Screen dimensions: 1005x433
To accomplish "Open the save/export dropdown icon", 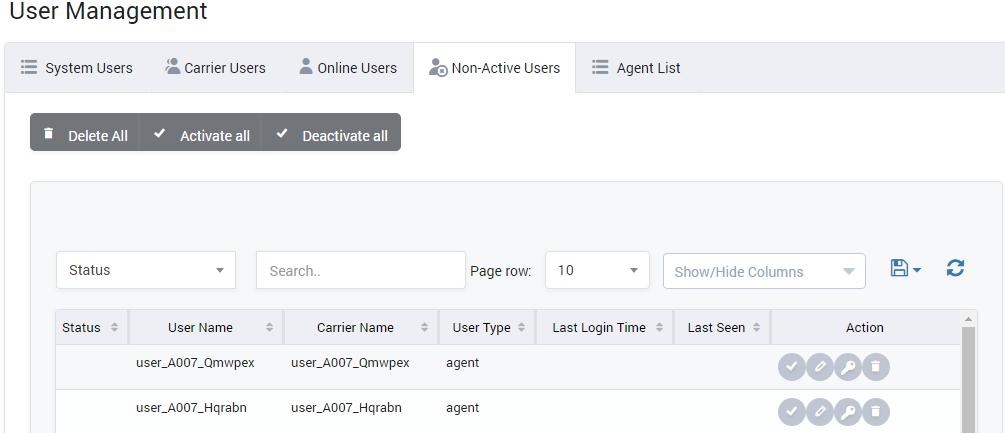I will pos(904,268).
